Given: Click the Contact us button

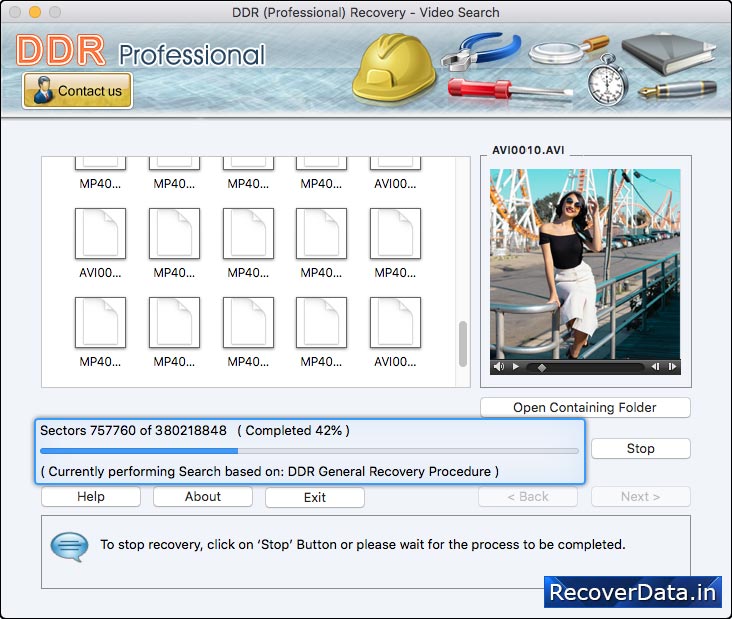Looking at the screenshot, I should click(77, 91).
